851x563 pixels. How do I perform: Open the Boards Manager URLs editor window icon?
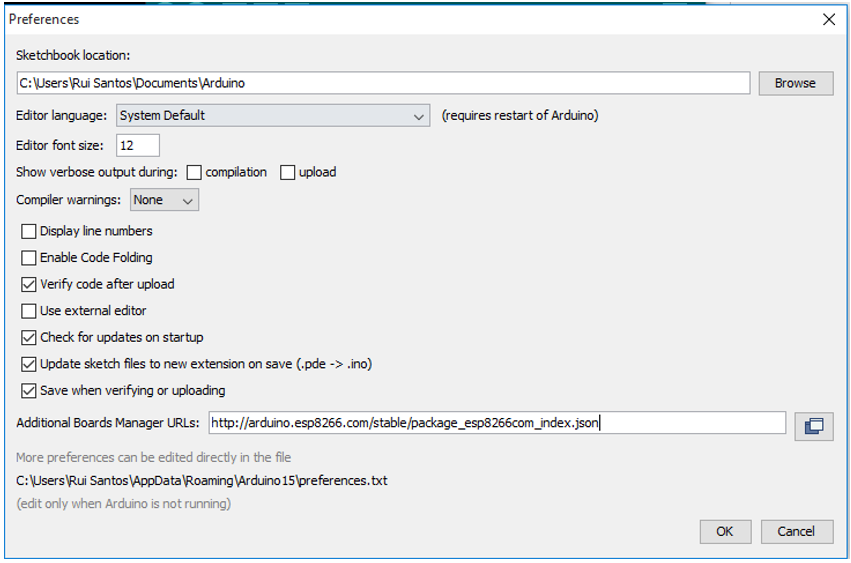click(x=814, y=427)
